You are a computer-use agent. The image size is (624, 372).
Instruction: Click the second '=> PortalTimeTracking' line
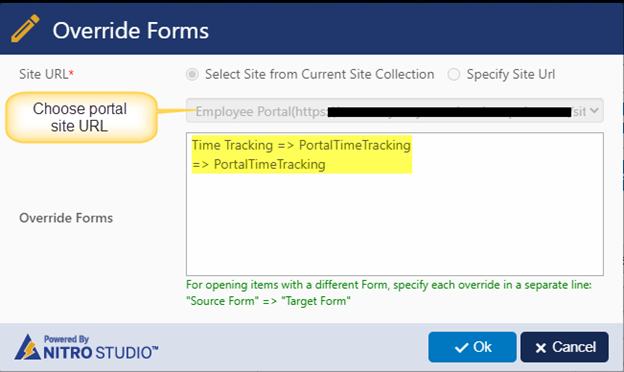click(x=259, y=164)
